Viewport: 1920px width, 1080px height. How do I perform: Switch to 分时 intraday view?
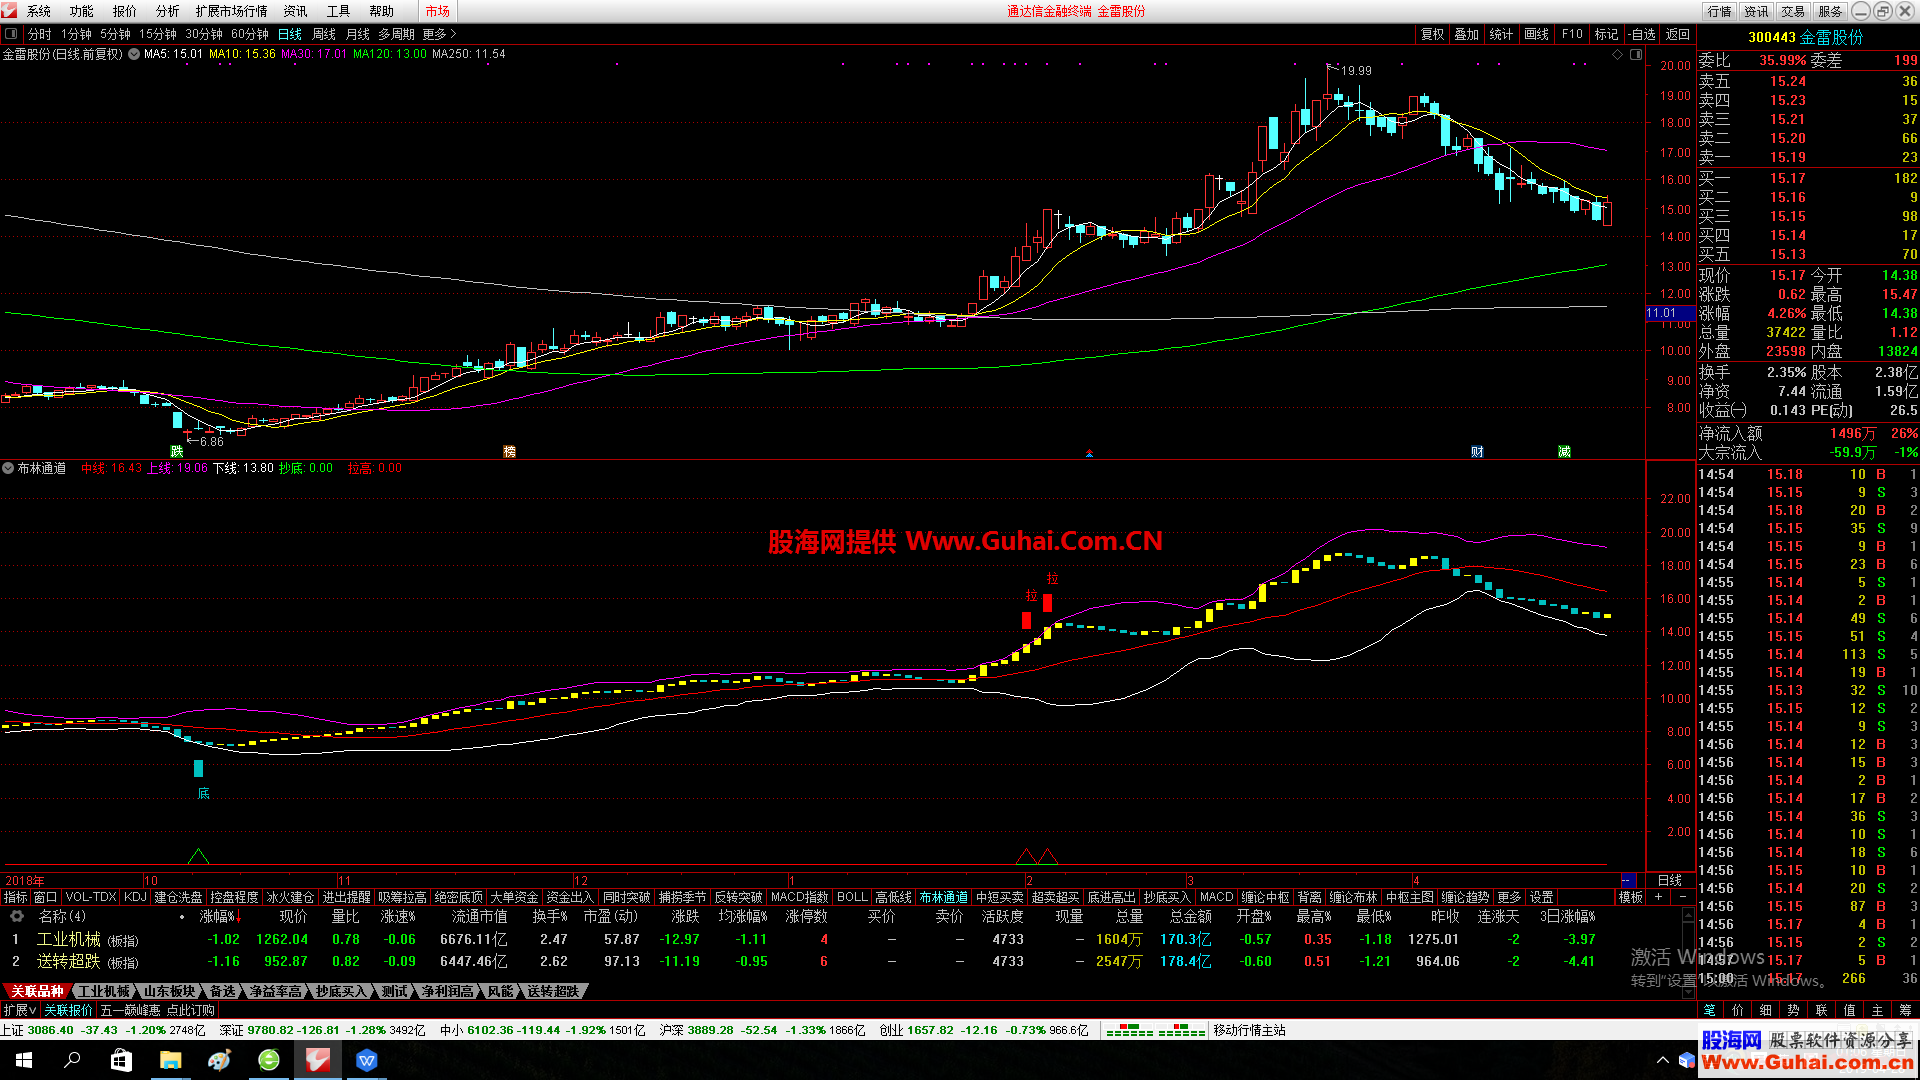39,34
